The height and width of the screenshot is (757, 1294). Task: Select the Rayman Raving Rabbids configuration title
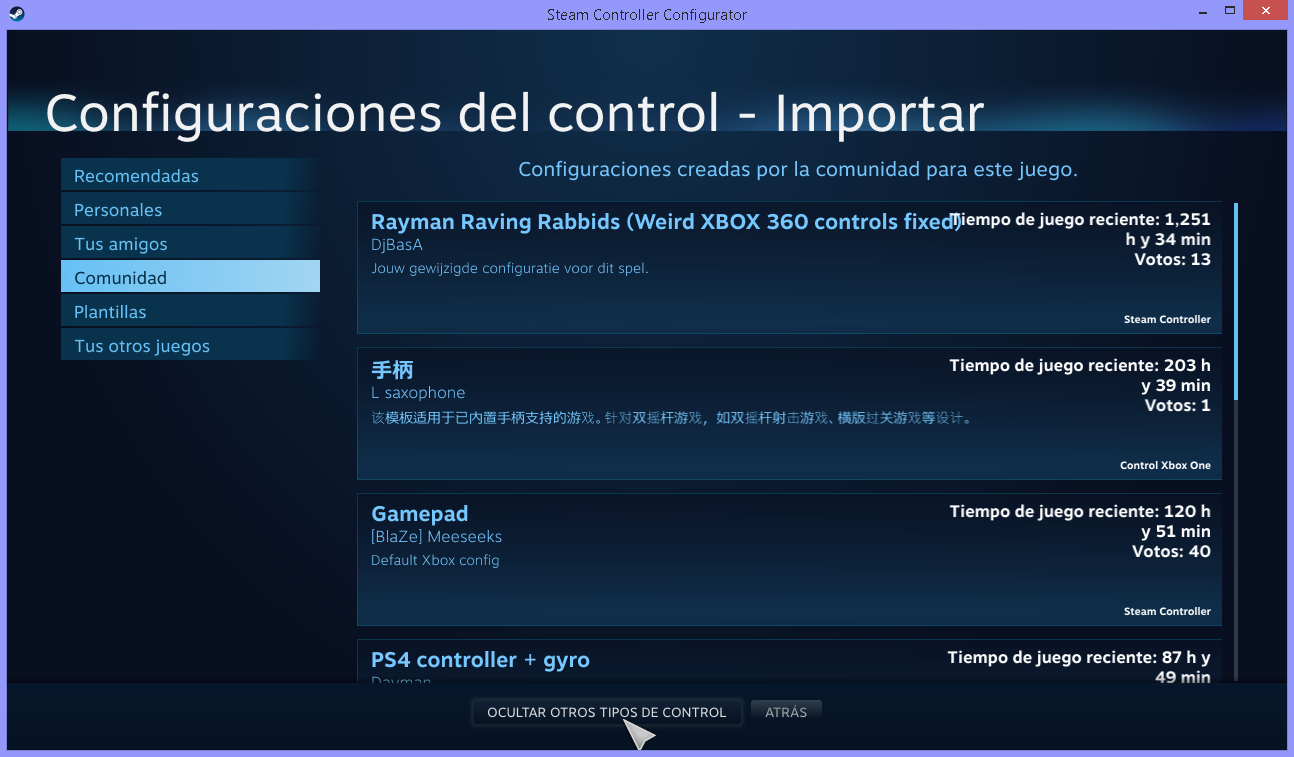pos(666,222)
